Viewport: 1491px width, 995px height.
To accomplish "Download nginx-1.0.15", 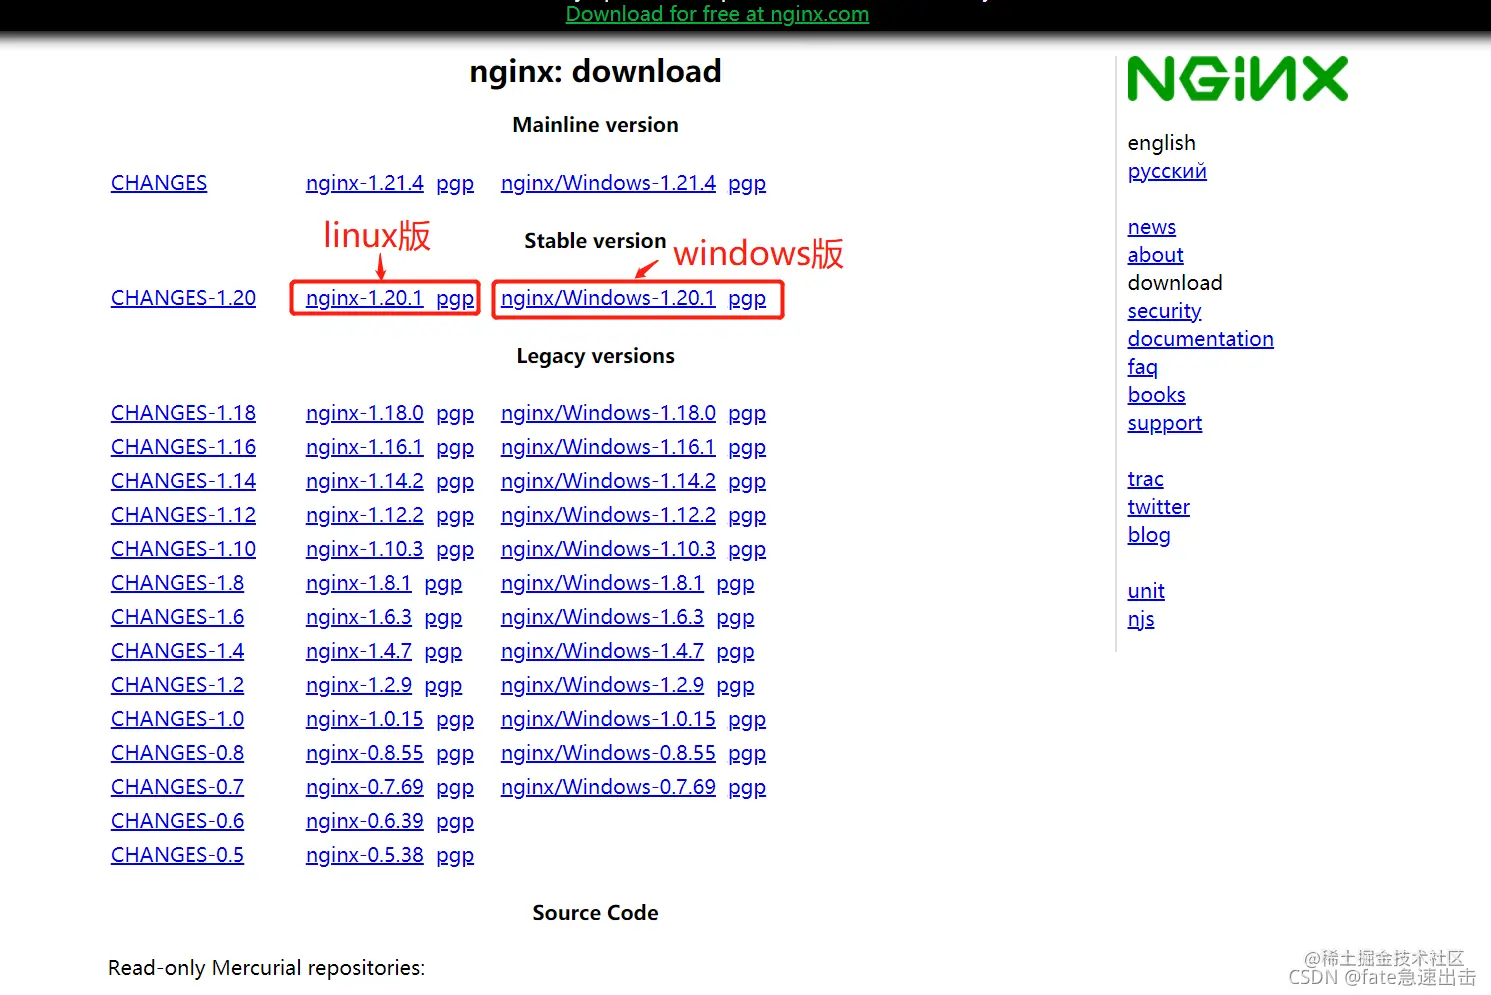I will click(x=365, y=719).
